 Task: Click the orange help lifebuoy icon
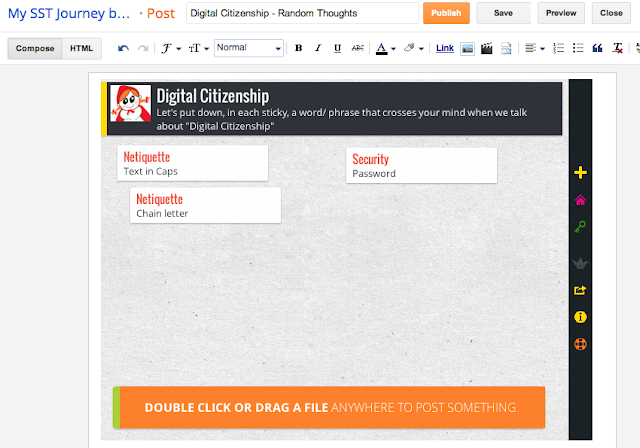point(580,344)
